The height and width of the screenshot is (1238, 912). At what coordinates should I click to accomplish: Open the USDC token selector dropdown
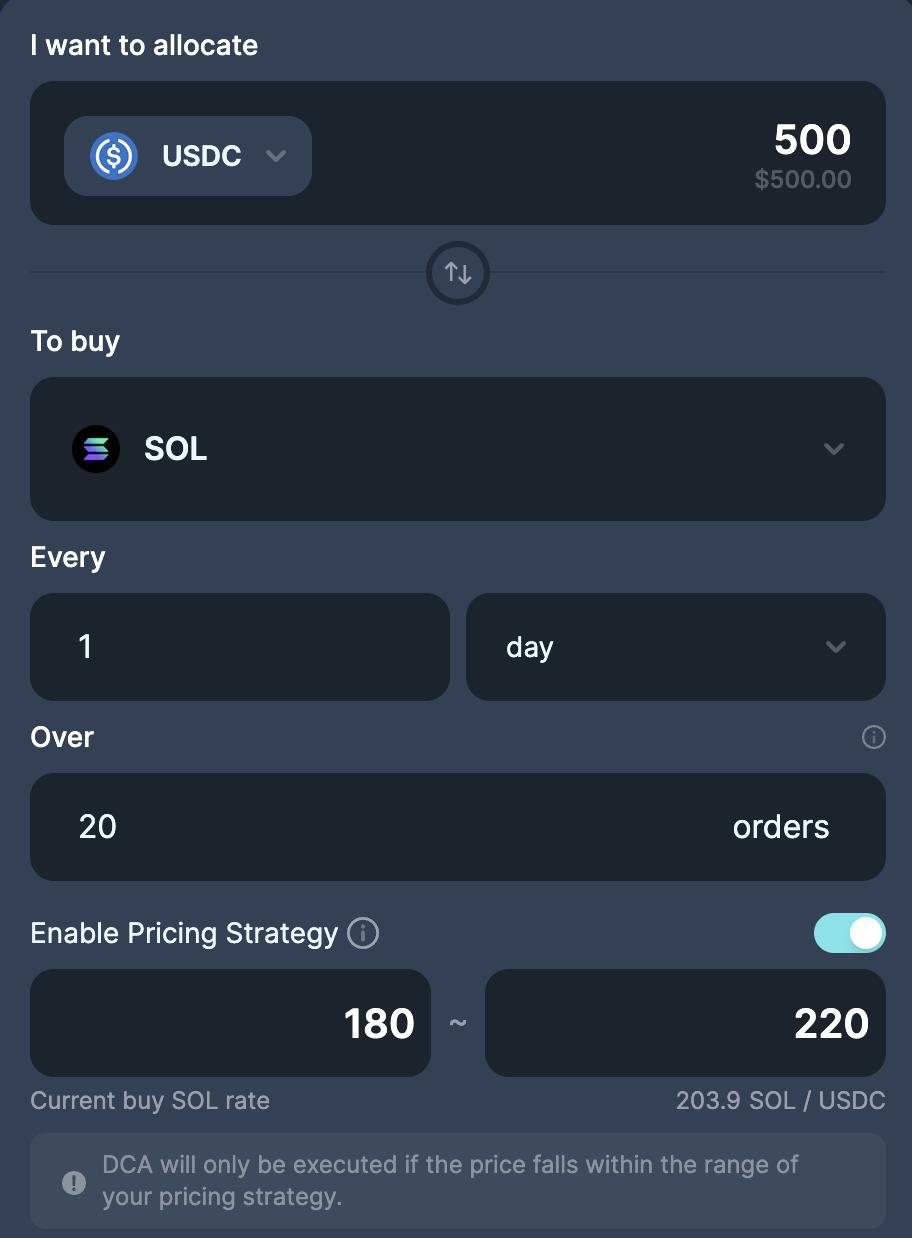(x=188, y=156)
